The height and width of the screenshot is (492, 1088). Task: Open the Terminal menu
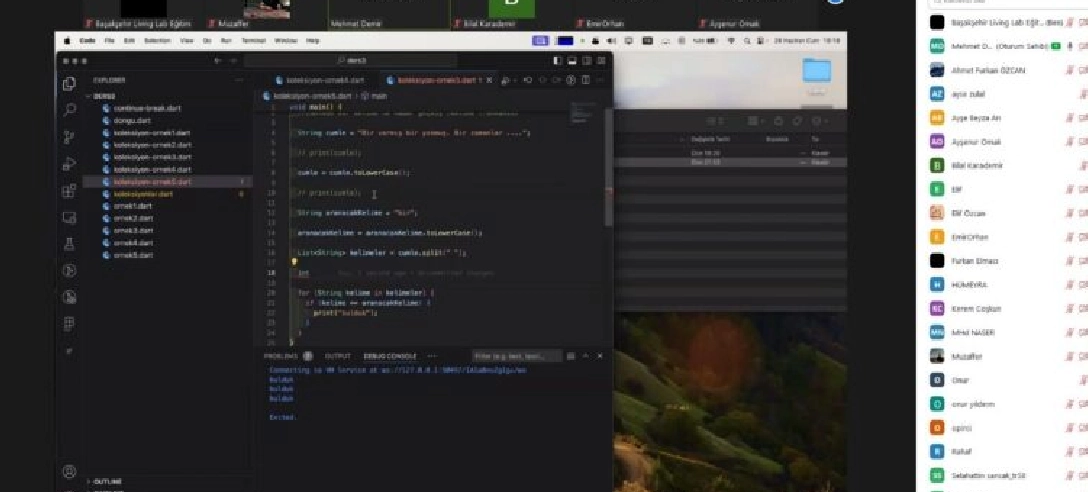[x=253, y=41]
